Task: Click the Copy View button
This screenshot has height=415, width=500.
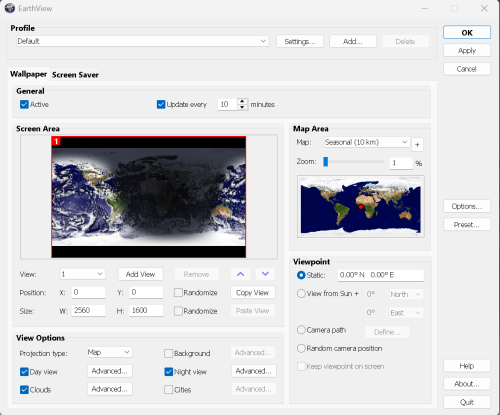Action: [x=252, y=293]
